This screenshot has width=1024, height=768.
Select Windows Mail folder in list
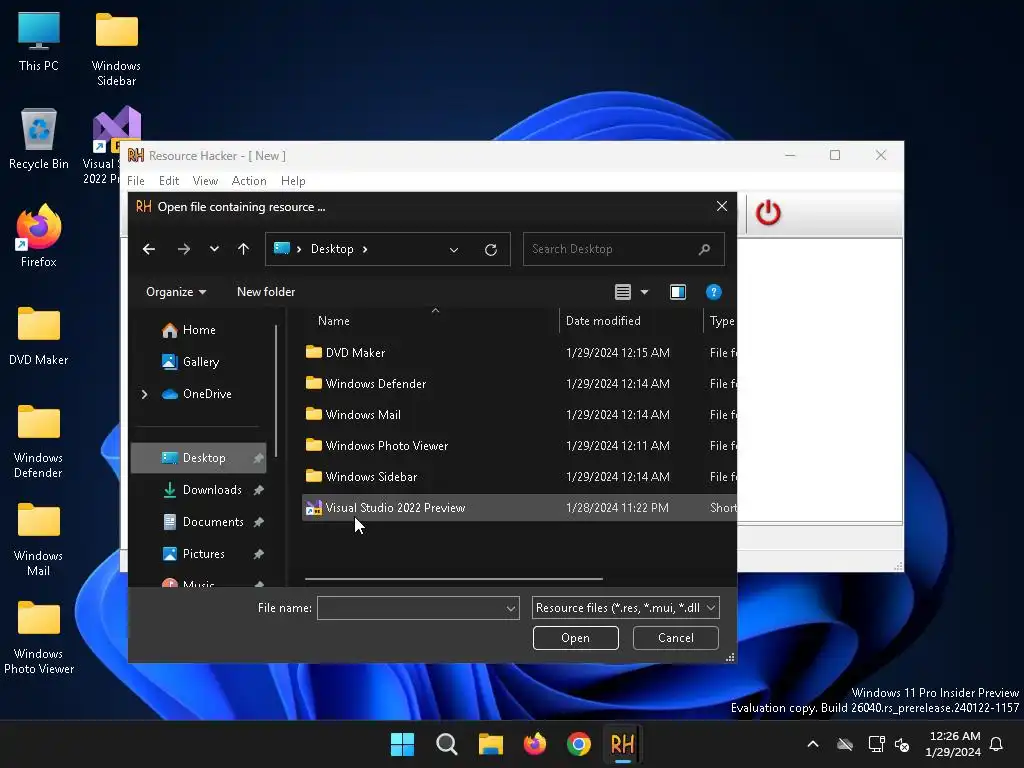519,415
